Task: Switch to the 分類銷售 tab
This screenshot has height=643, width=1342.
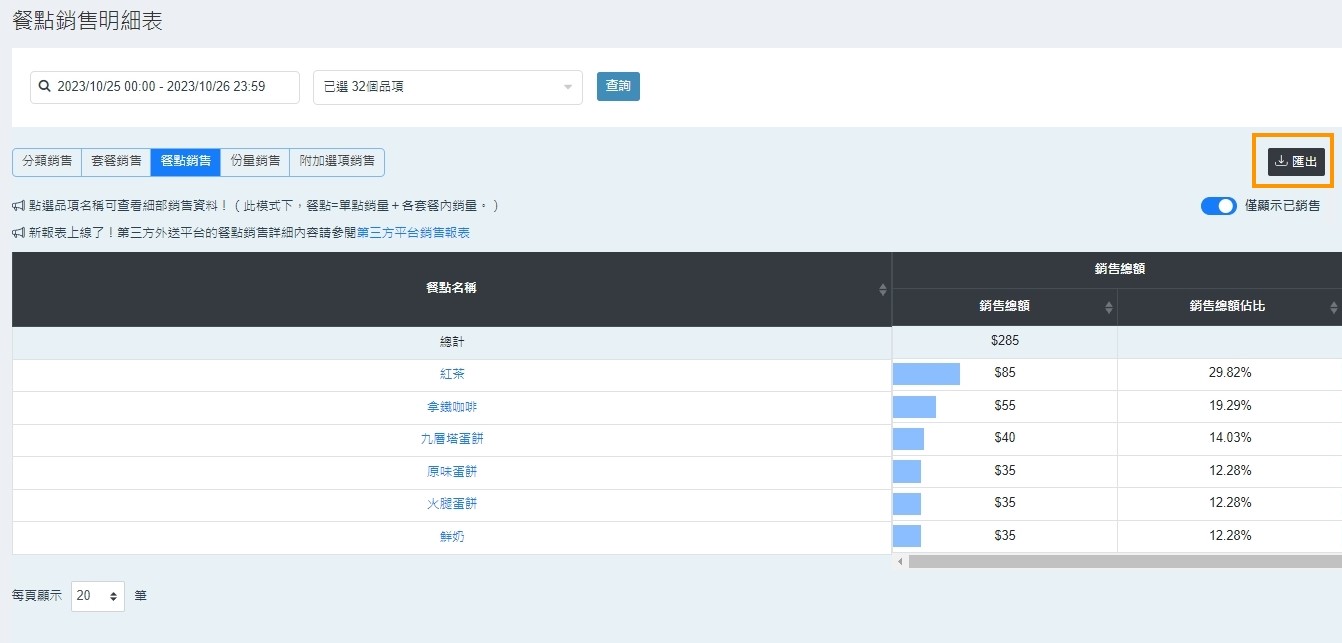Action: pyautogui.click(x=47, y=161)
